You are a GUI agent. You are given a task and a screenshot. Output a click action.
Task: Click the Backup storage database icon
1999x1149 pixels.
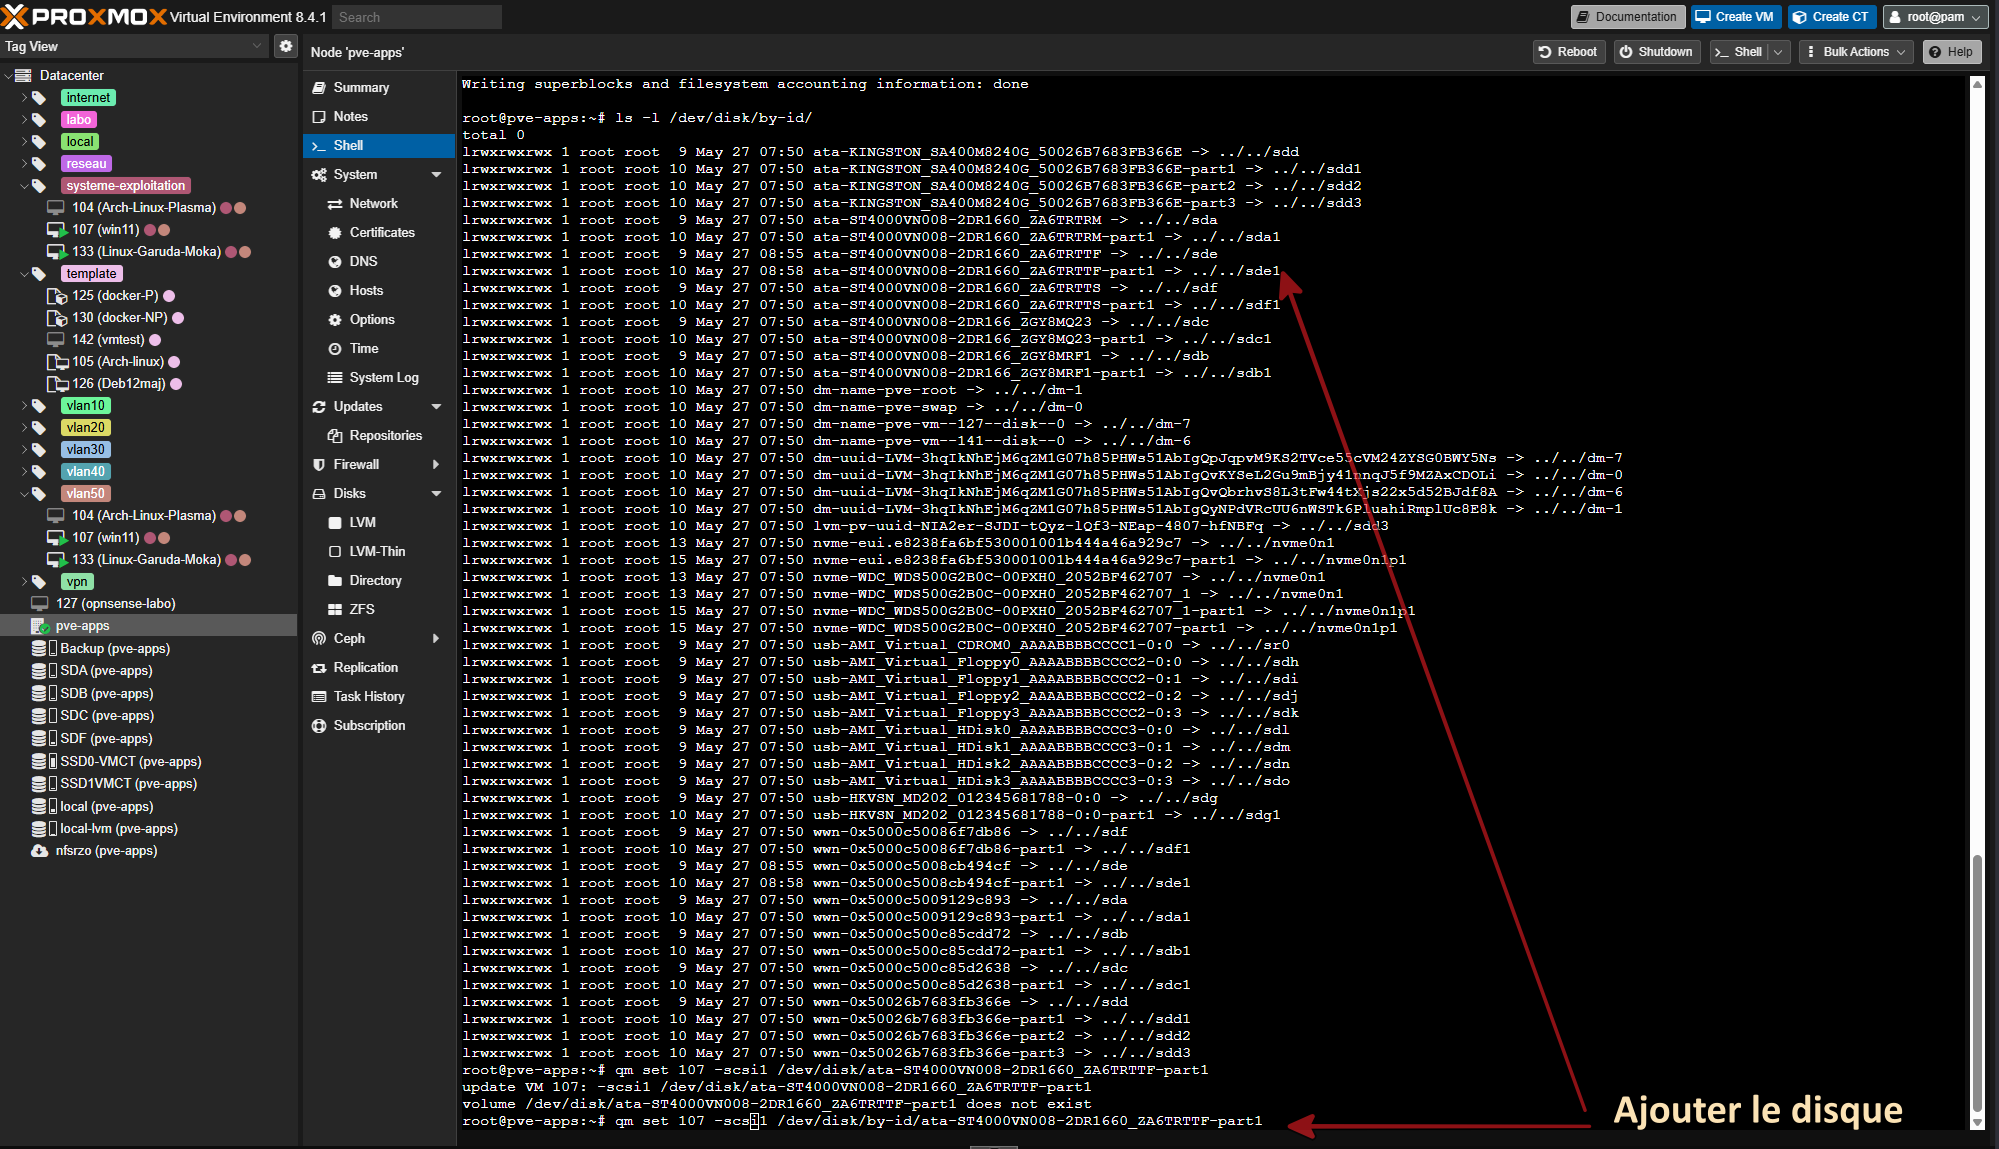(x=39, y=649)
